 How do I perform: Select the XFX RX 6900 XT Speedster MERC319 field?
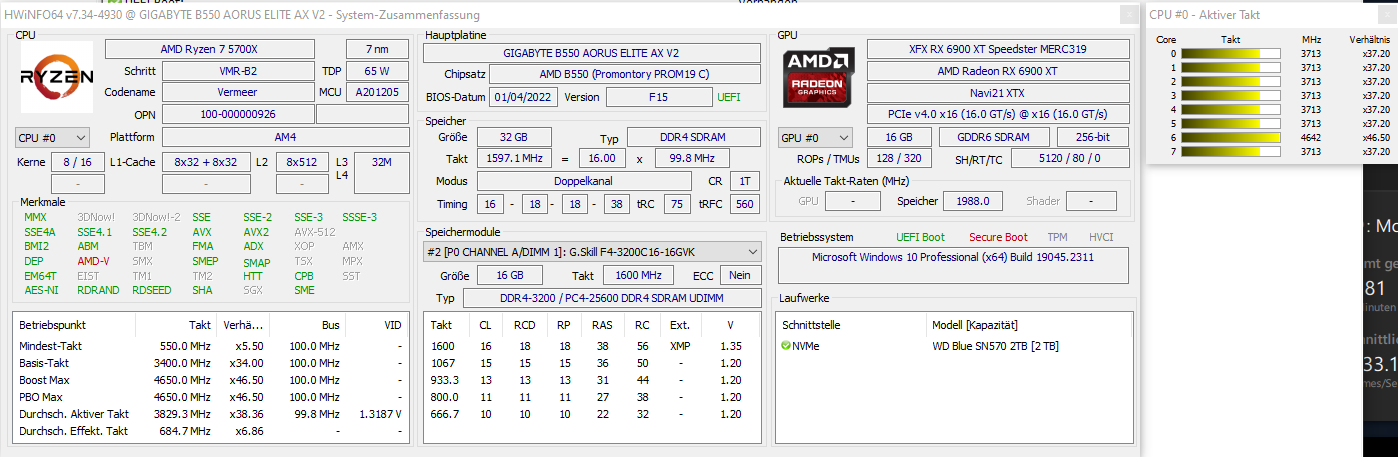tap(998, 49)
